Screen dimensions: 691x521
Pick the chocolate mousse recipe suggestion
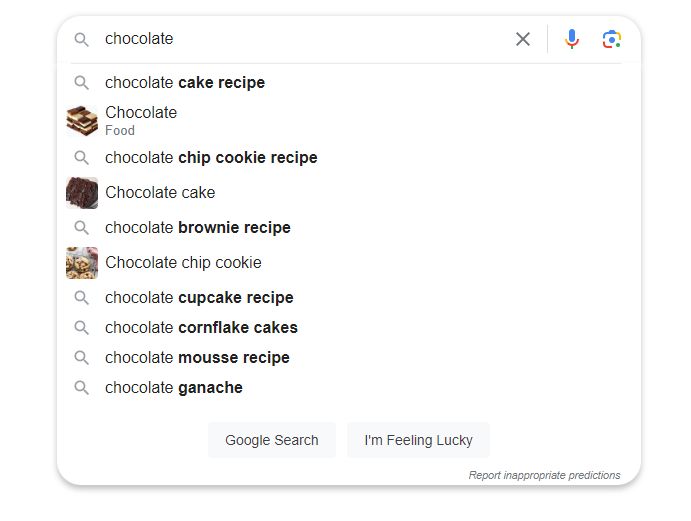pos(197,357)
